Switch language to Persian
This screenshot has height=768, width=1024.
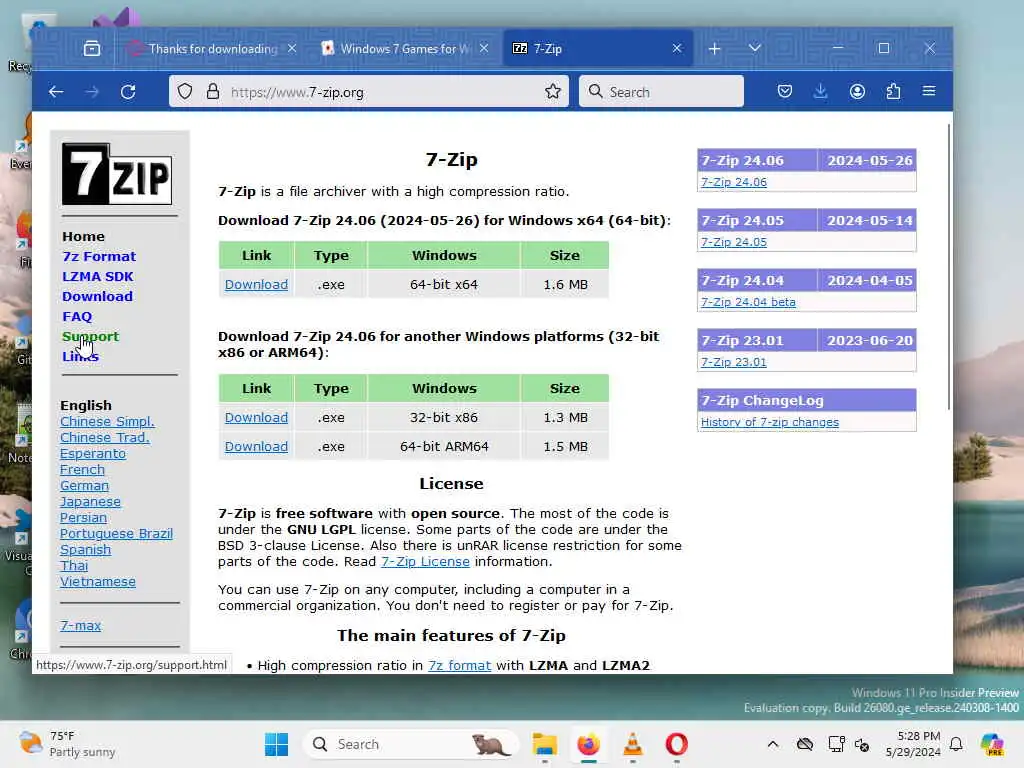(x=83, y=518)
